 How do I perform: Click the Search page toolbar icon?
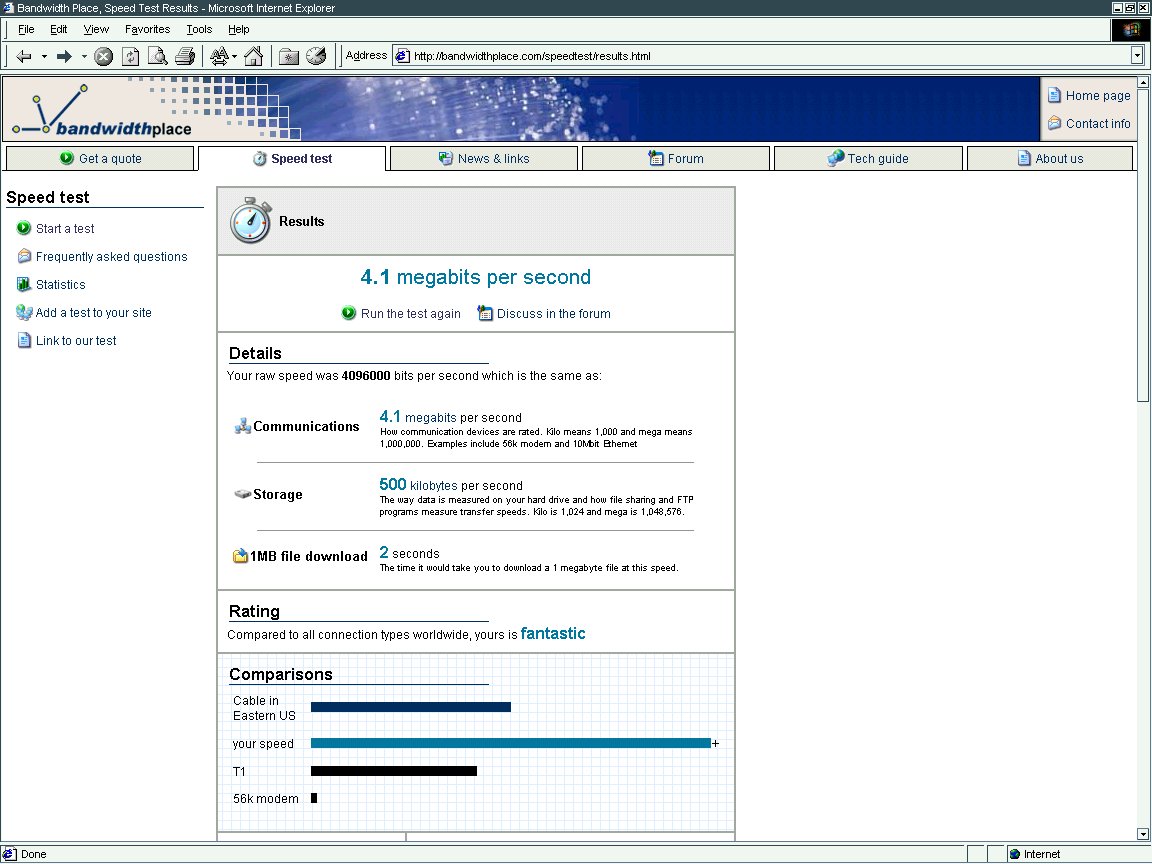[x=157, y=56]
